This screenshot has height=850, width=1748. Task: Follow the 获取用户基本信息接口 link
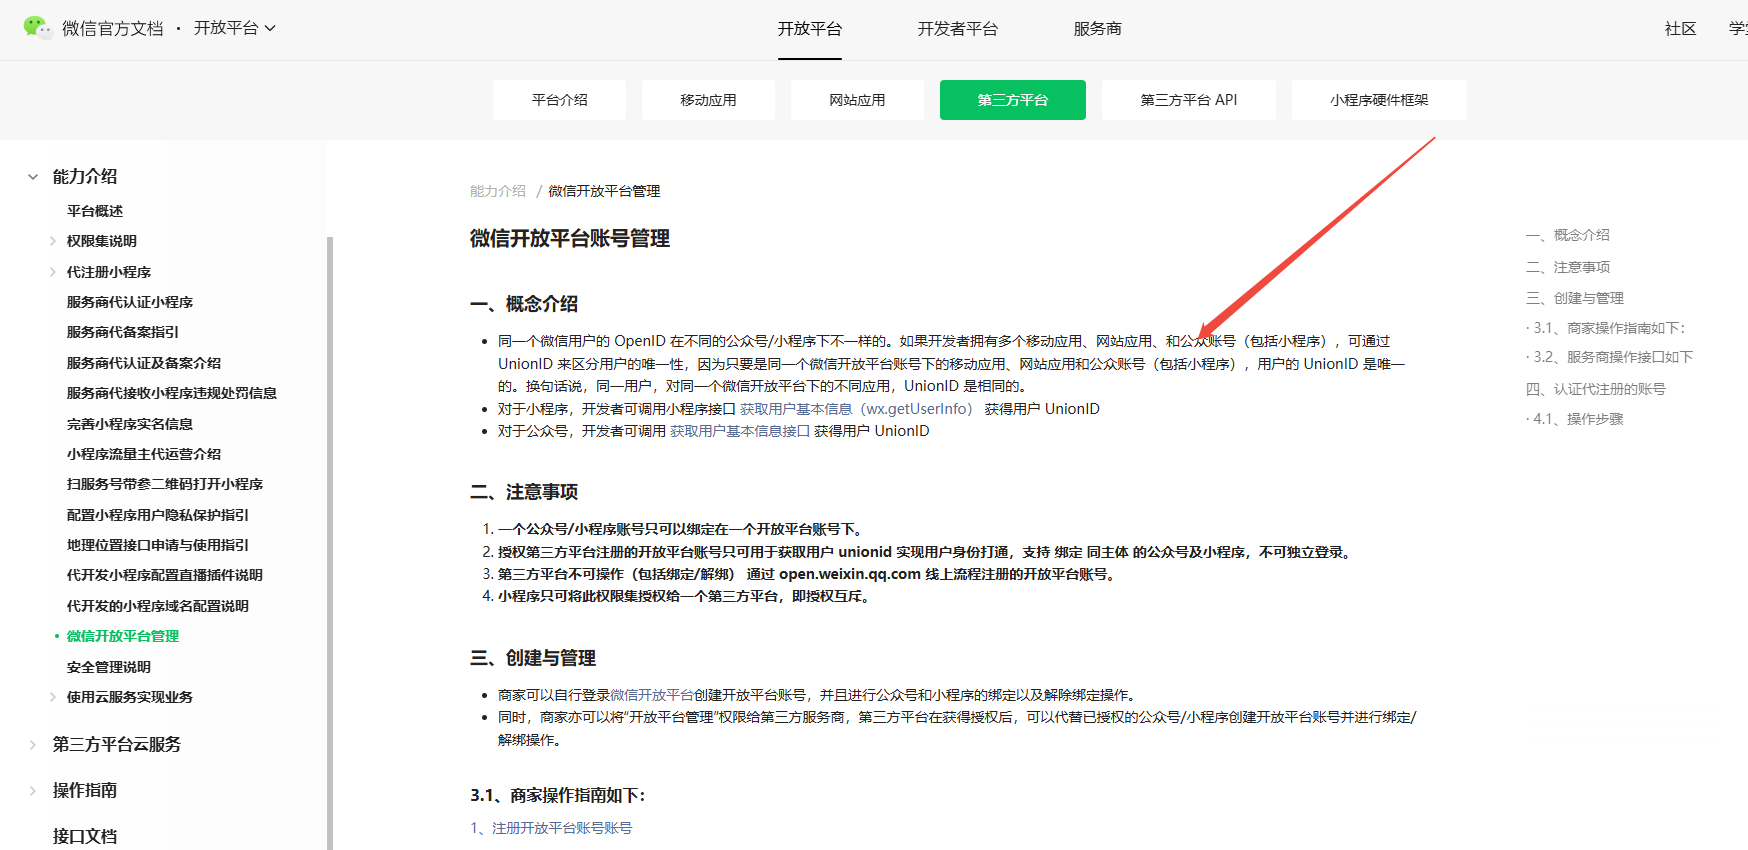(x=740, y=431)
